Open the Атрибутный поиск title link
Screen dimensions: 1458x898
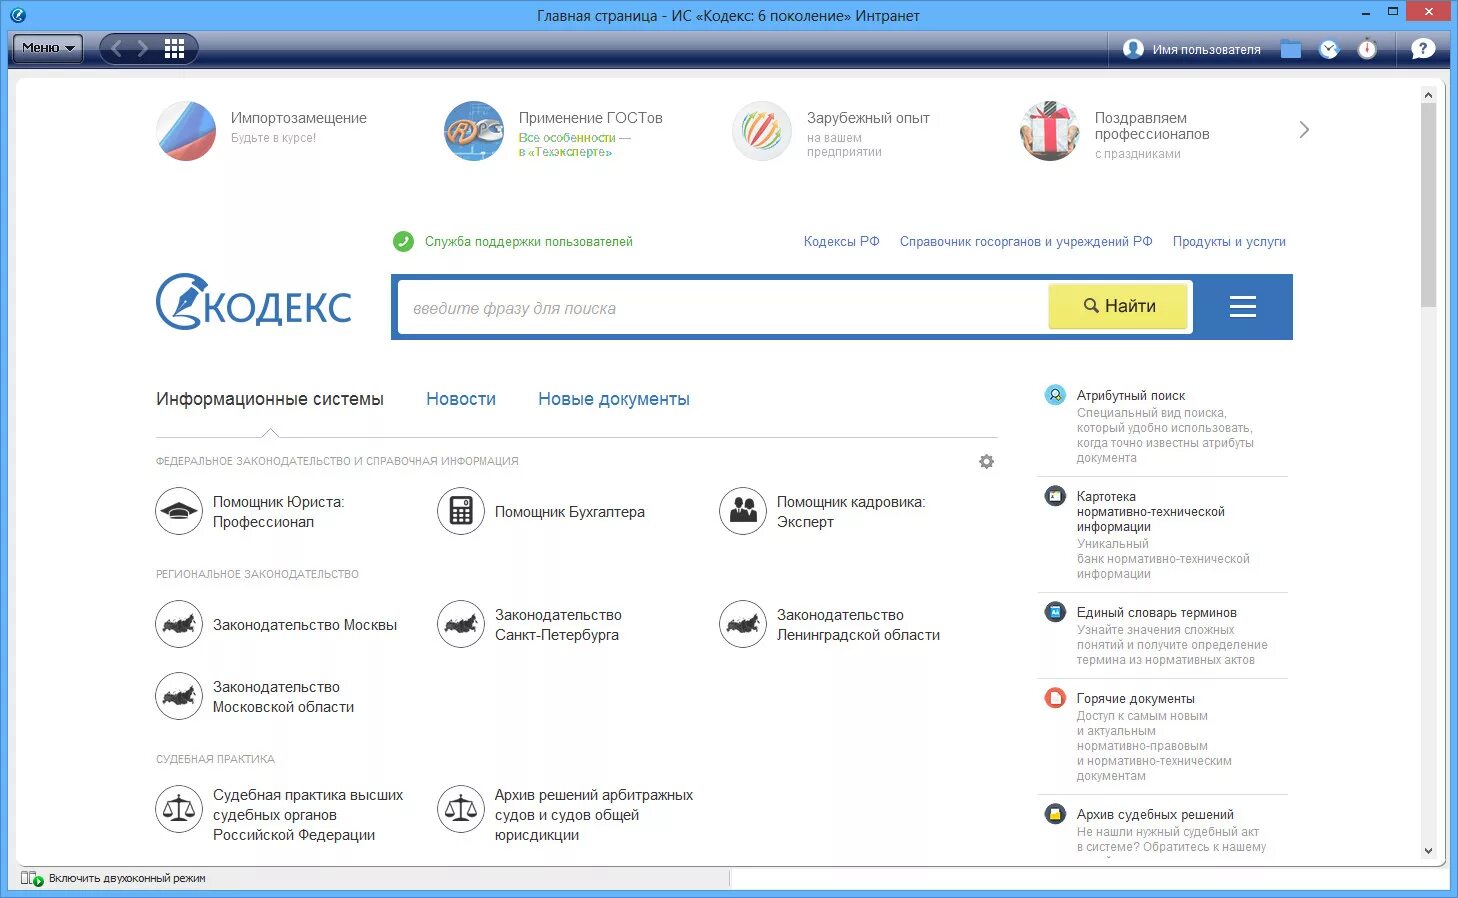(x=1131, y=396)
